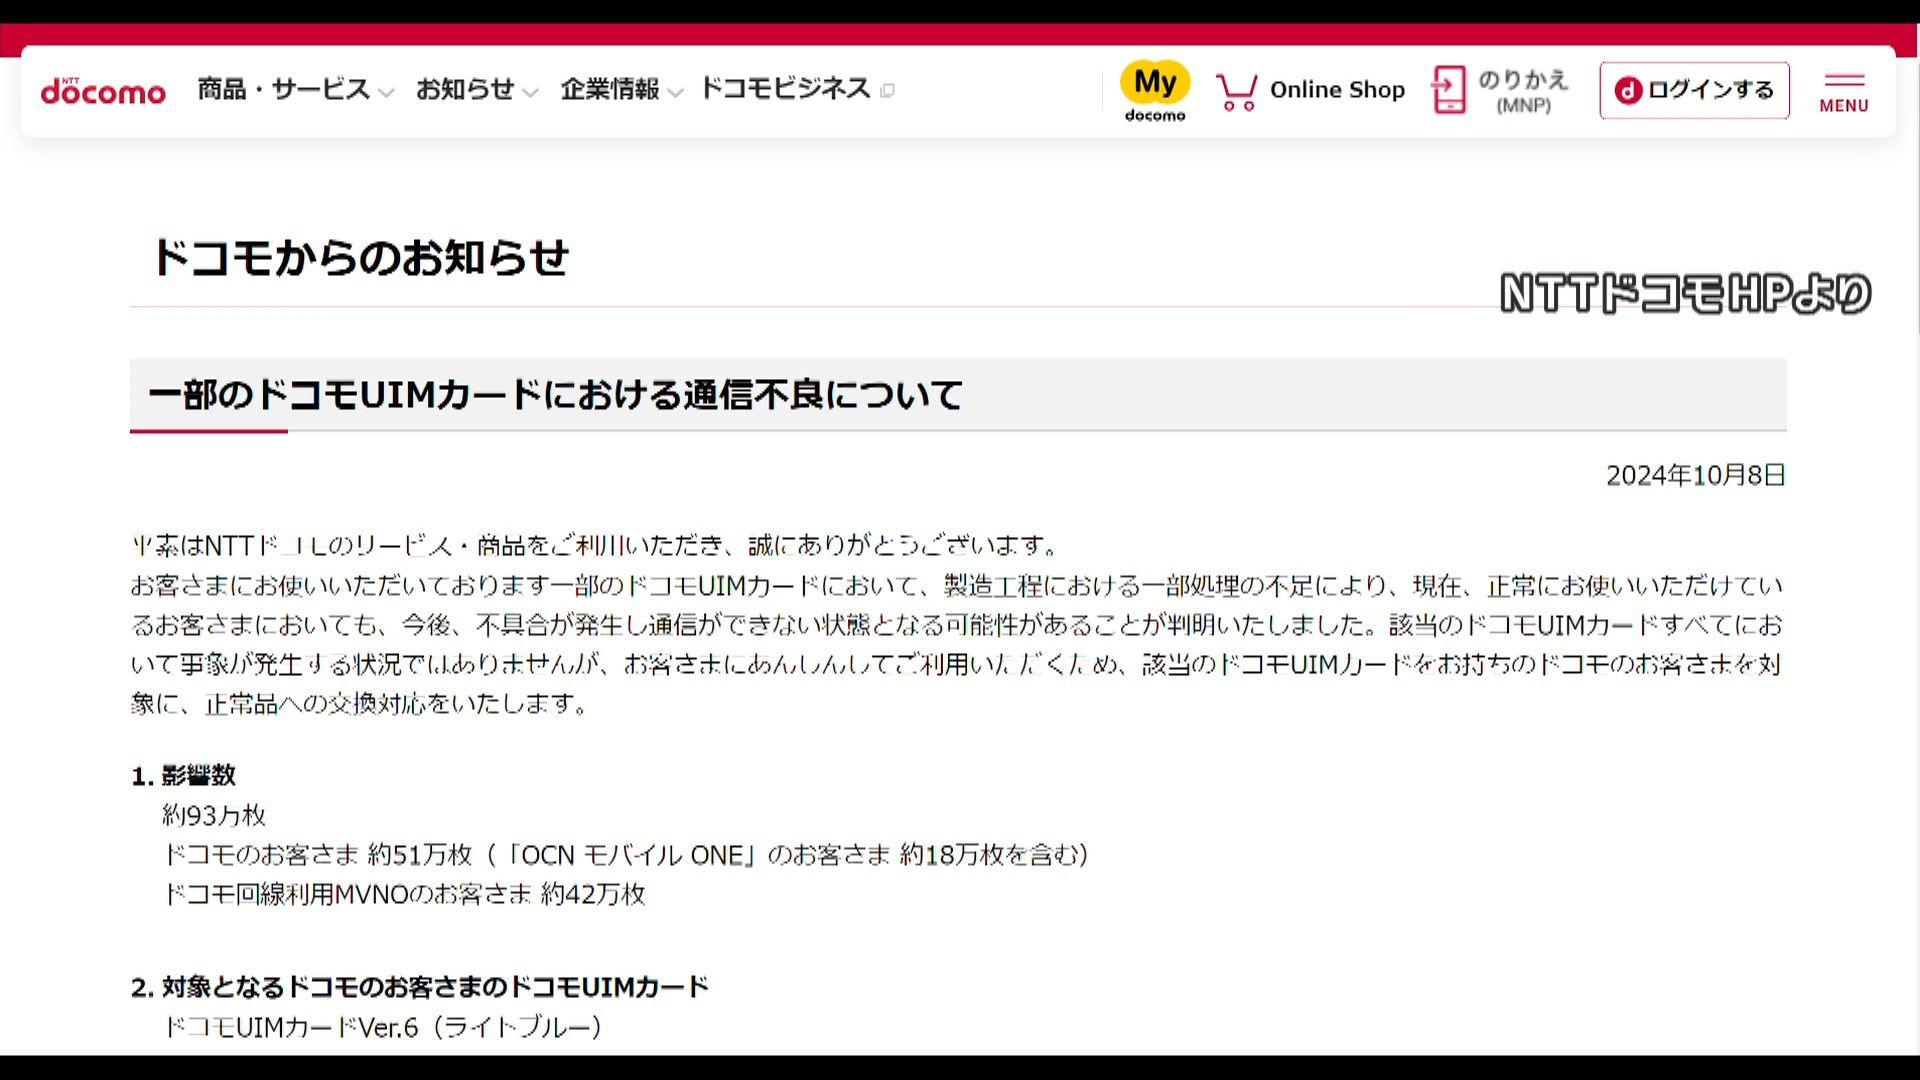
Task: Expand the お知らせ chevron
Action: 530,92
